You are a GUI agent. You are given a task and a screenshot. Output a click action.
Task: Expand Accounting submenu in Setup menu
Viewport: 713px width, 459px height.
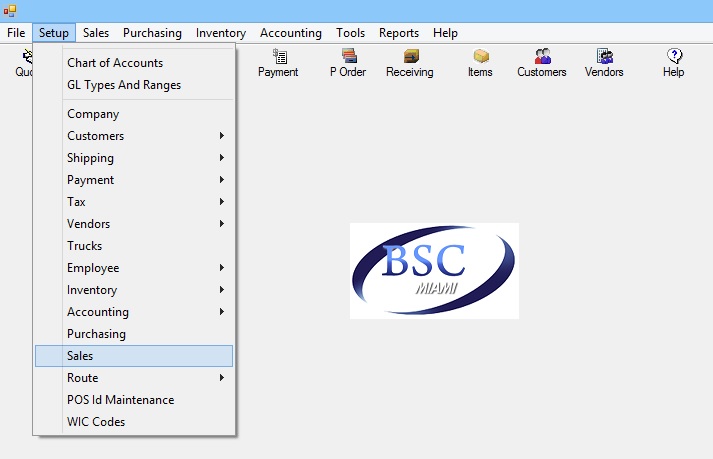134,312
